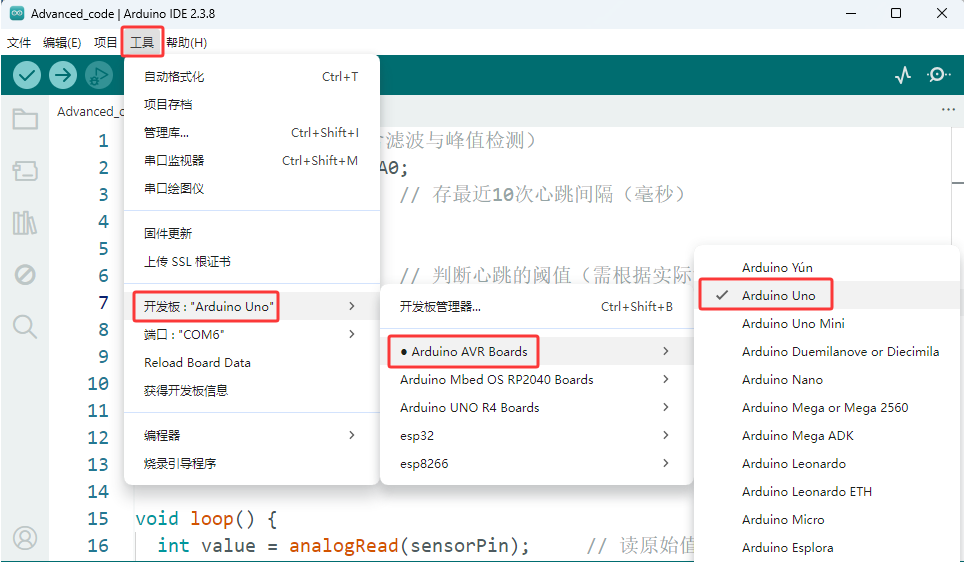This screenshot has height=564, width=966.
Task: Open the Serial Plotter icon in toolbar
Action: pos(903,75)
